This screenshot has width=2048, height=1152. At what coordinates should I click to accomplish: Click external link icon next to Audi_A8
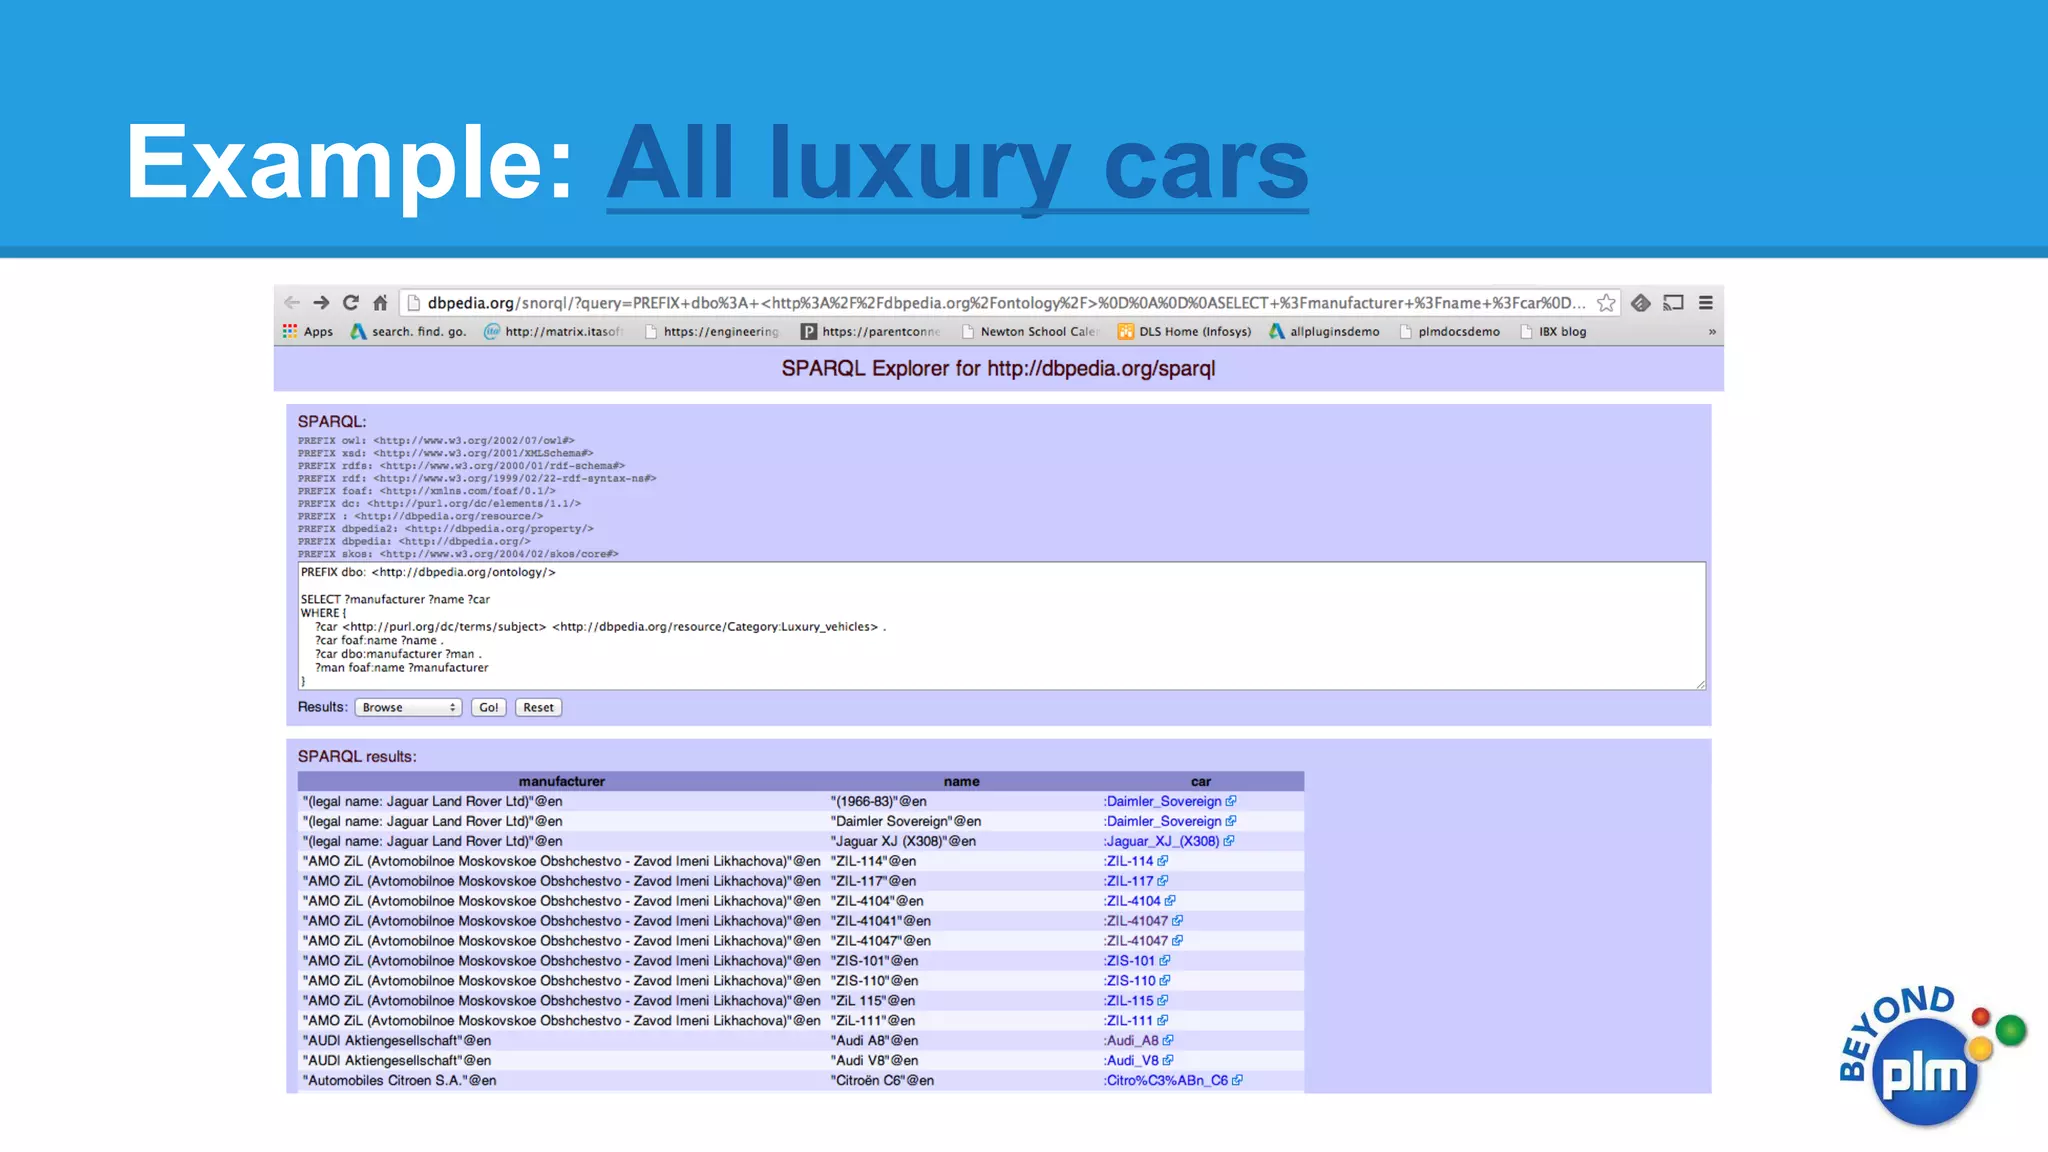coord(1168,1040)
